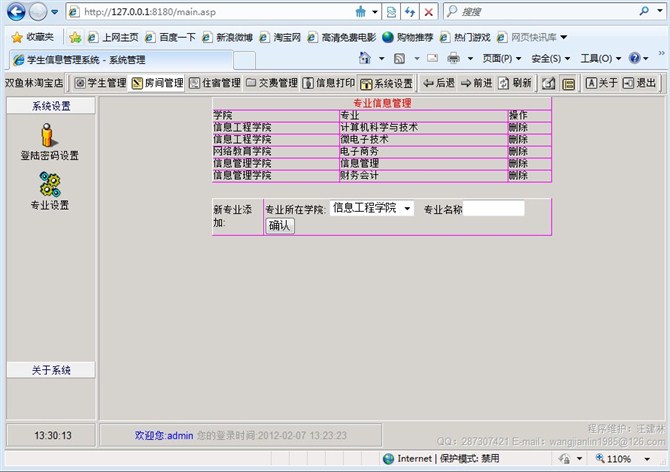This screenshot has height=472, width=670.
Task: Open the 交费管理 toolbar menu
Action: [272, 83]
